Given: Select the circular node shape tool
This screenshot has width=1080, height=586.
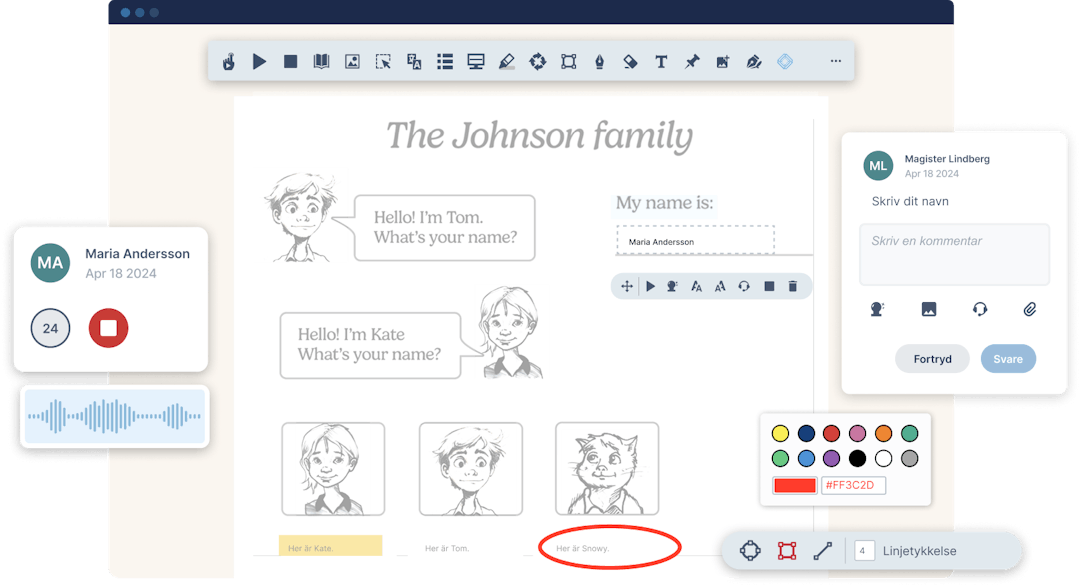Looking at the screenshot, I should tap(750, 550).
